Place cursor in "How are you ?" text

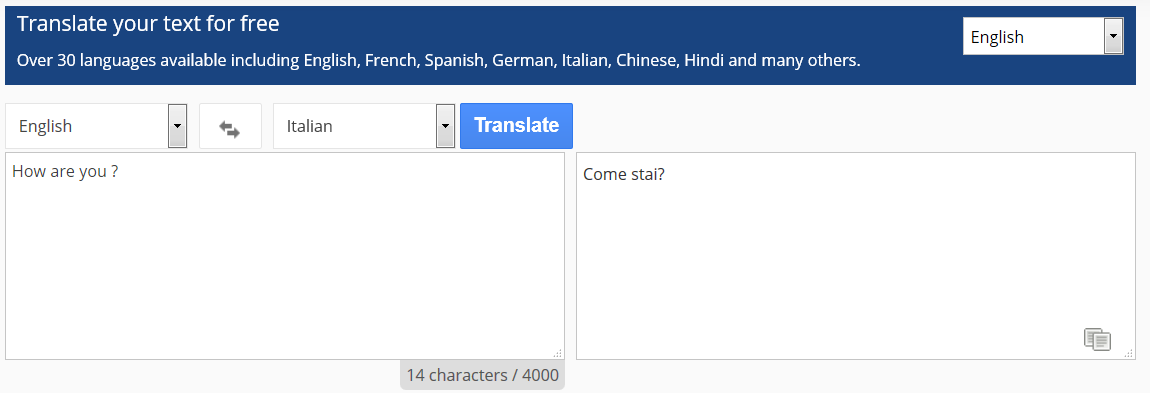[x=65, y=172]
